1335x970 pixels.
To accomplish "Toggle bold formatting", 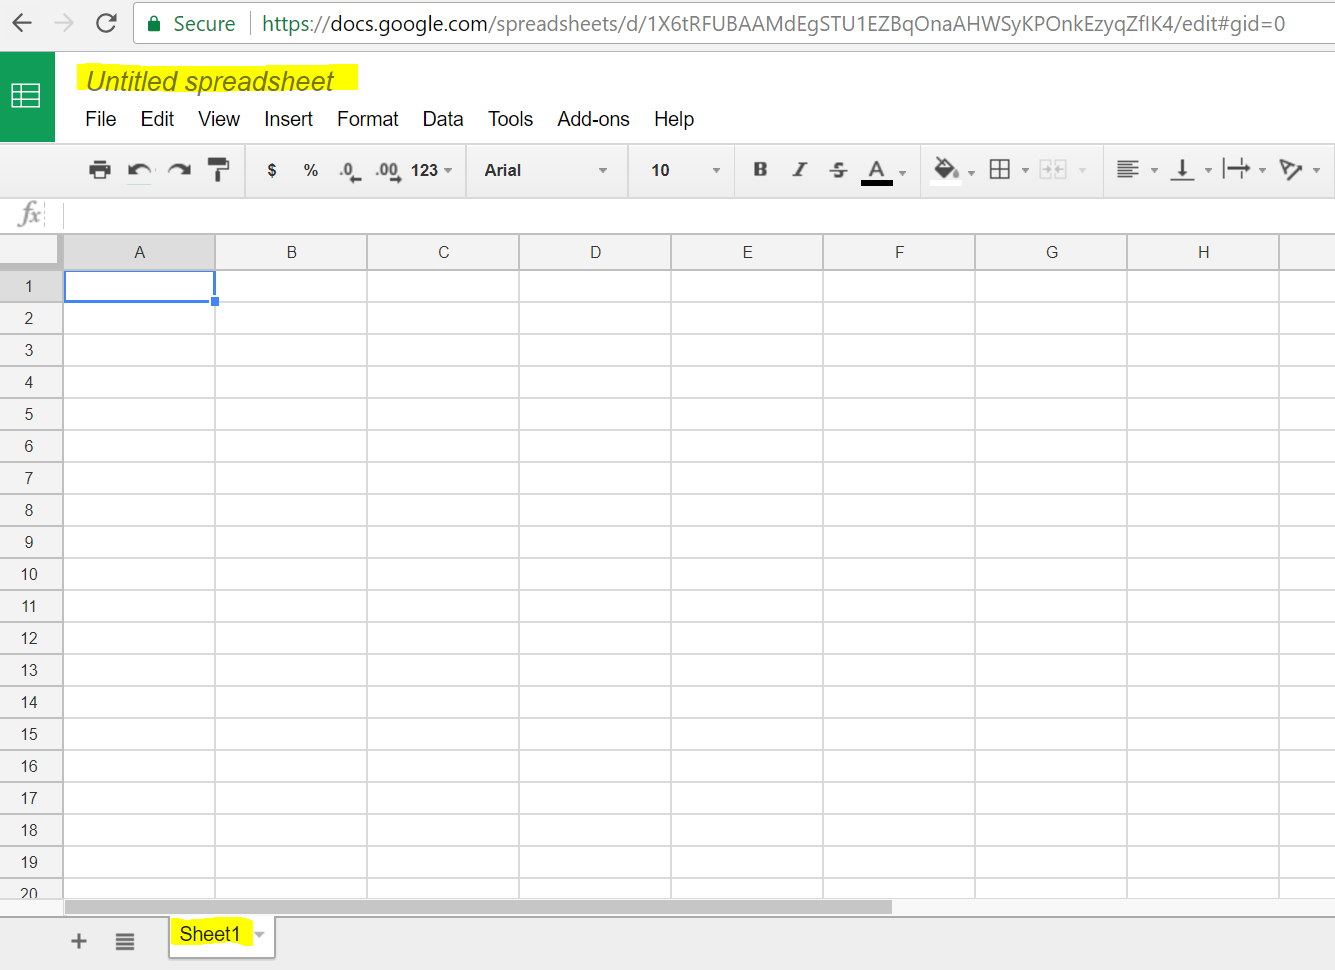I will 760,170.
